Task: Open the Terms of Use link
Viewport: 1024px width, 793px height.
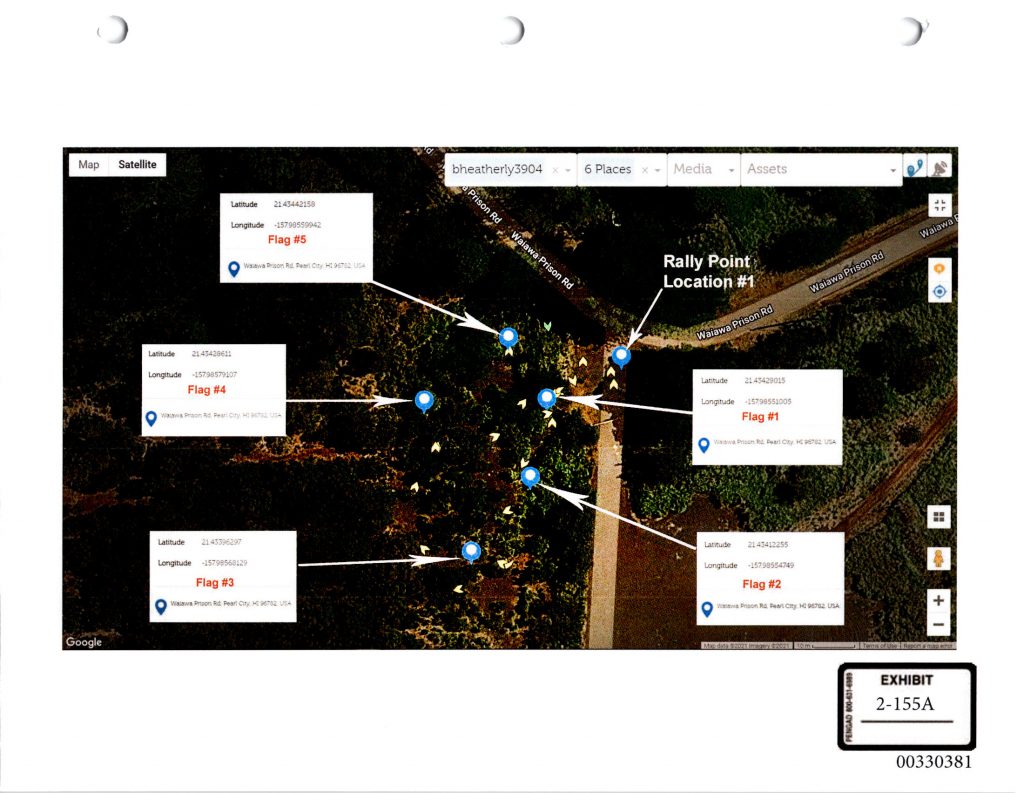Action: point(879,646)
